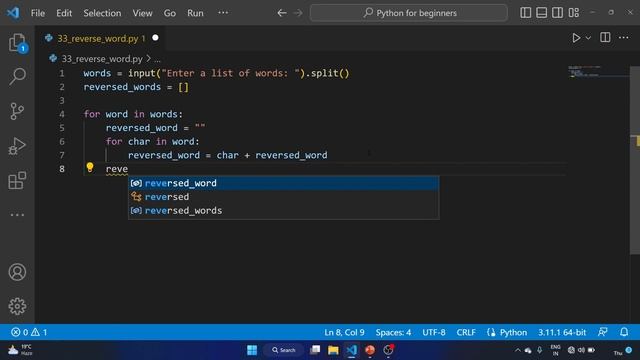Screen dimensions: 640x360
Task: Open the editor More Actions ellipsis
Action: [624, 38]
